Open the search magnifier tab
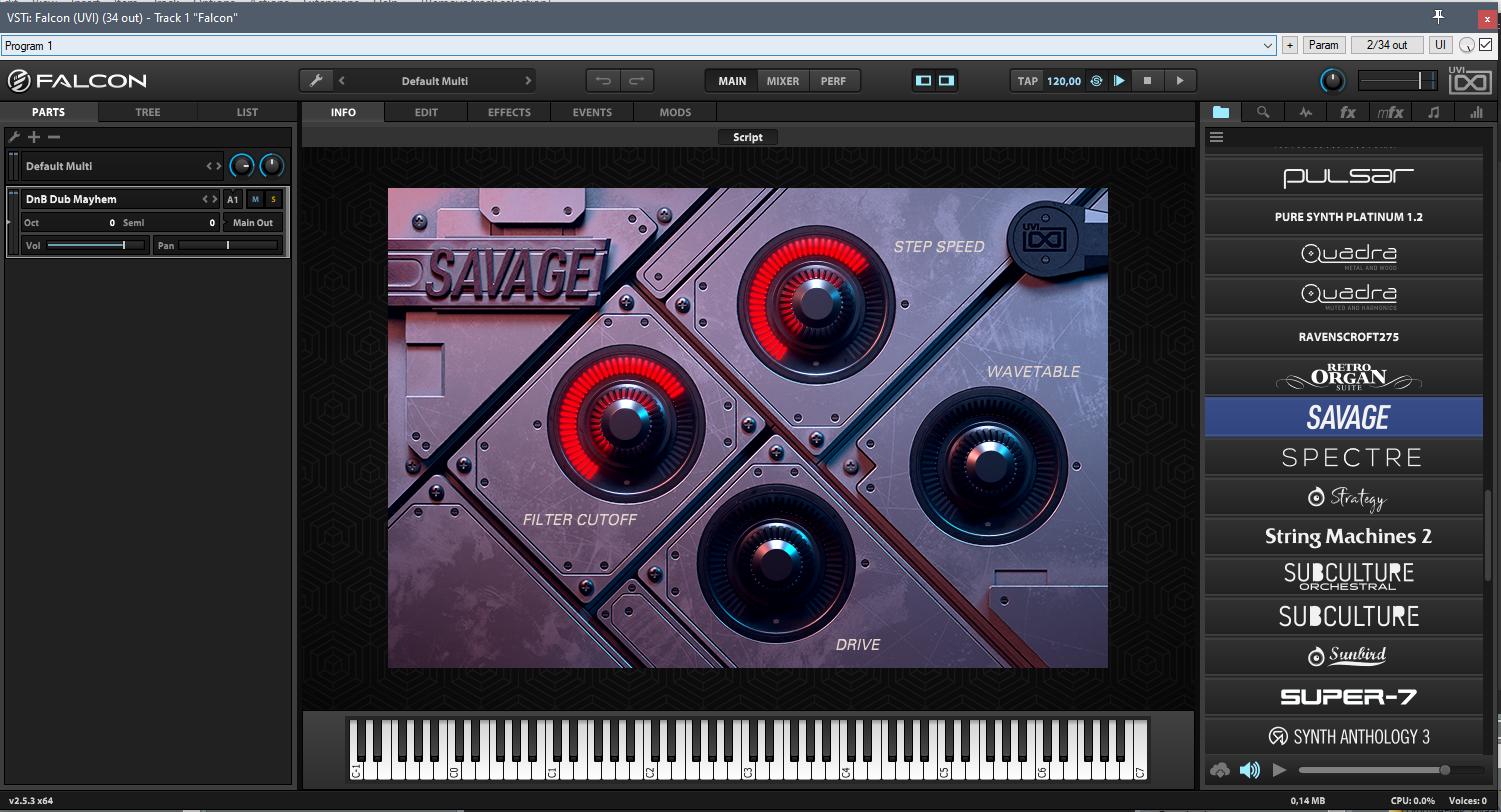This screenshot has width=1501, height=812. tap(1263, 112)
